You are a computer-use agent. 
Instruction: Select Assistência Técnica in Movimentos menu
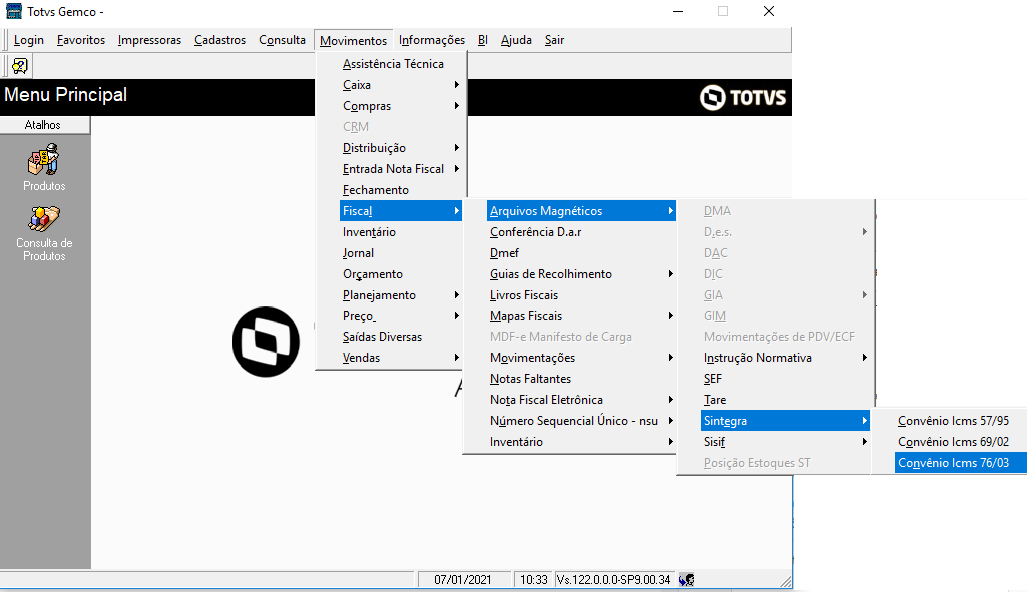click(401, 64)
